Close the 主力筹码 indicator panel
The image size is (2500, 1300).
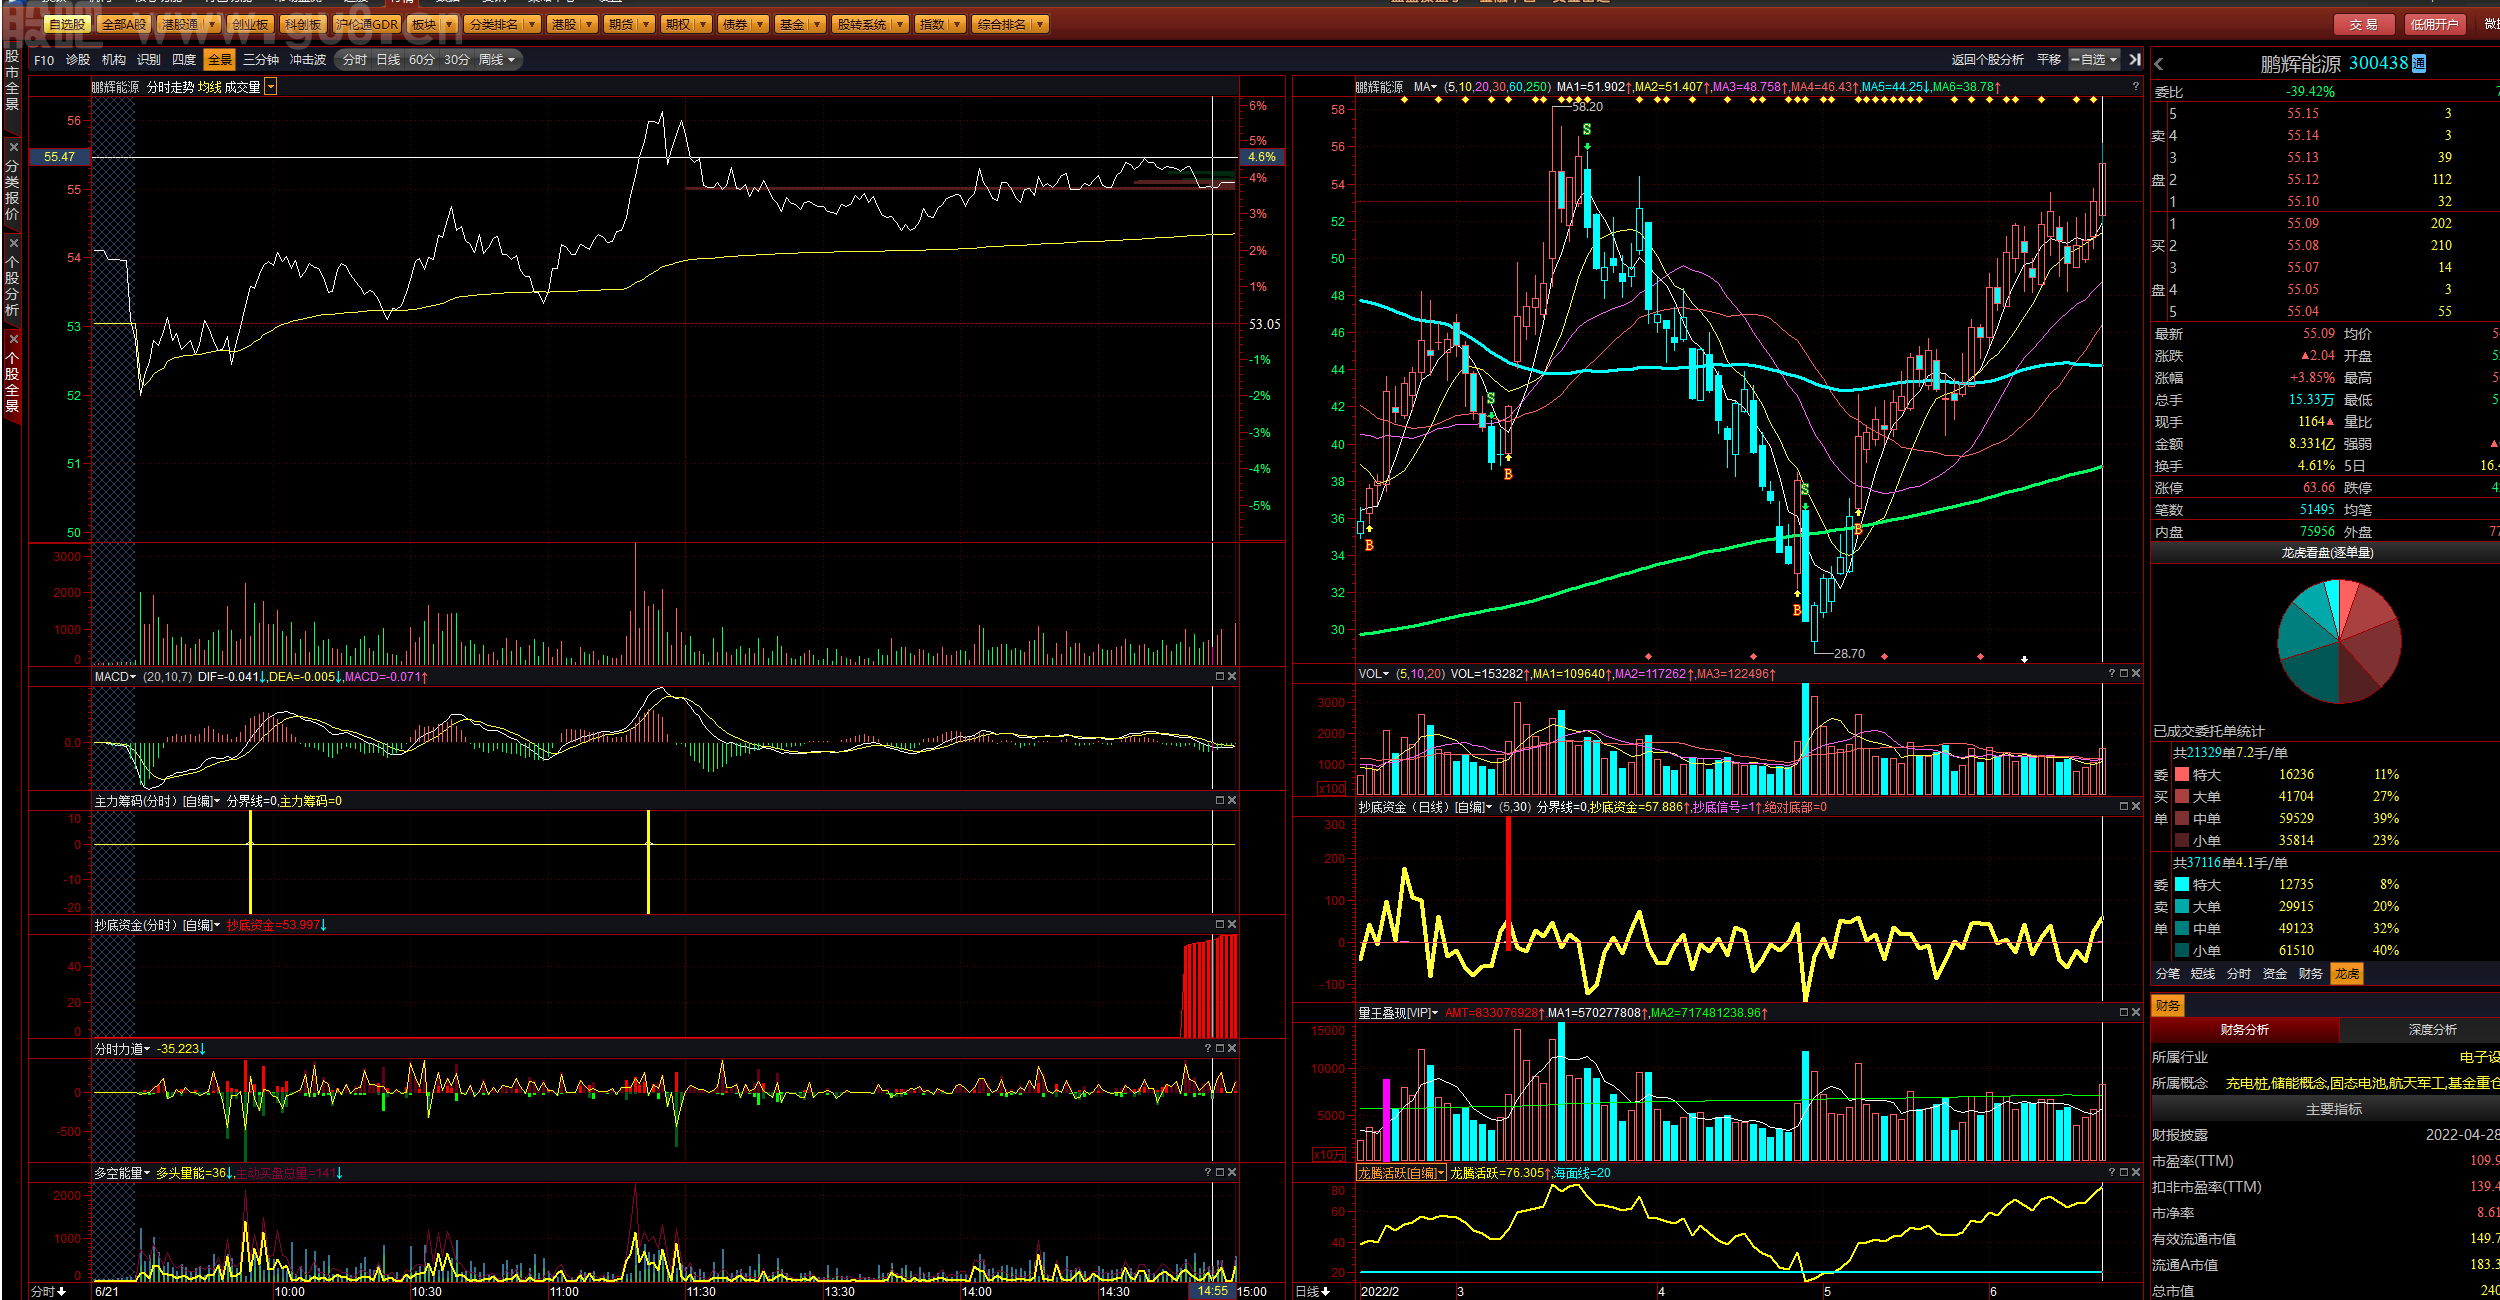tap(1232, 800)
